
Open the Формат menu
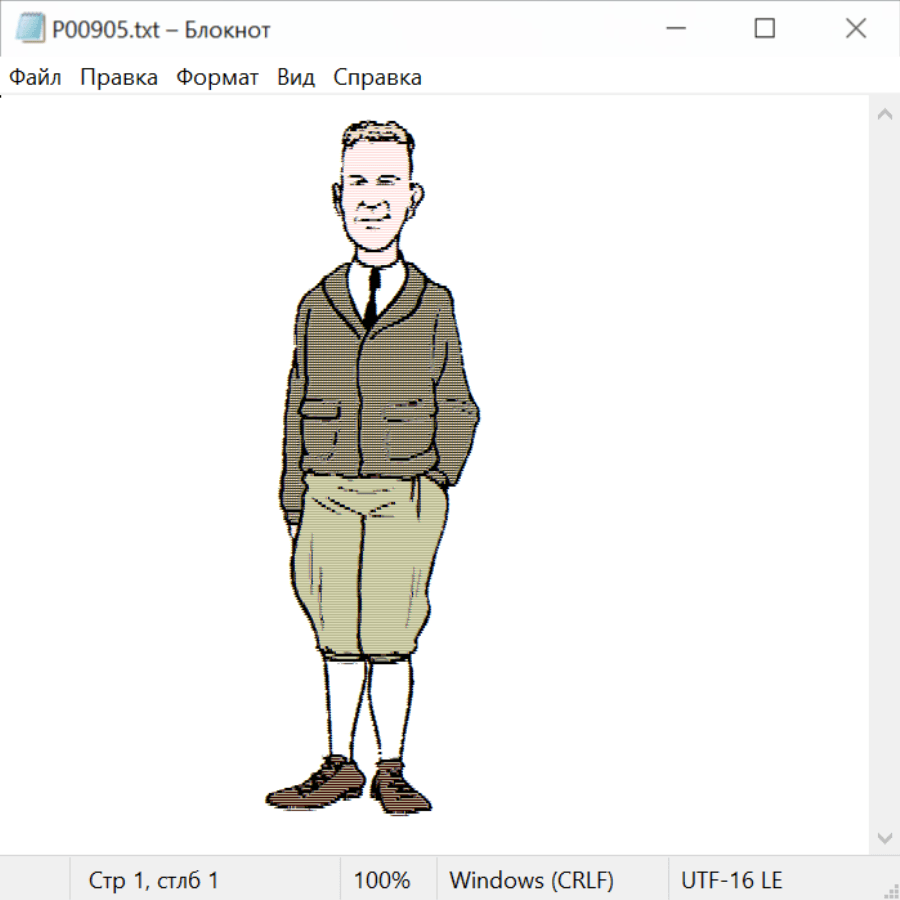click(217, 77)
